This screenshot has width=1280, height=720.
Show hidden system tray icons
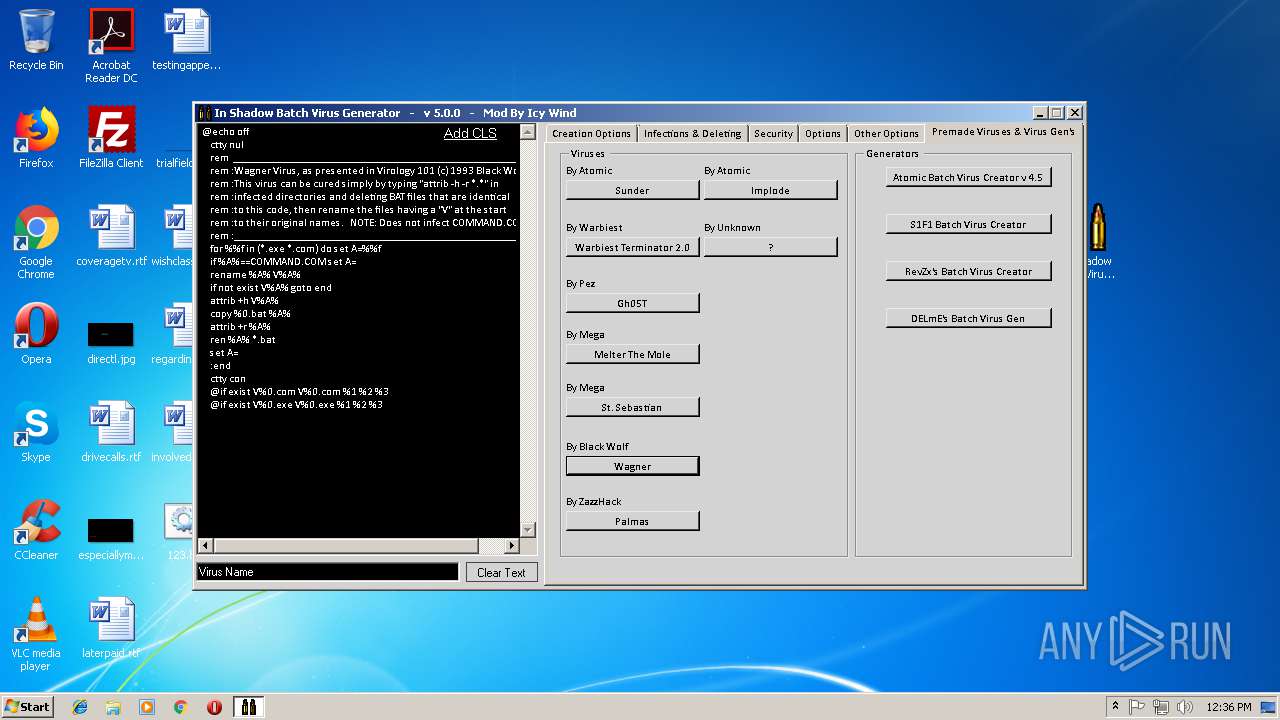pyautogui.click(x=1115, y=707)
